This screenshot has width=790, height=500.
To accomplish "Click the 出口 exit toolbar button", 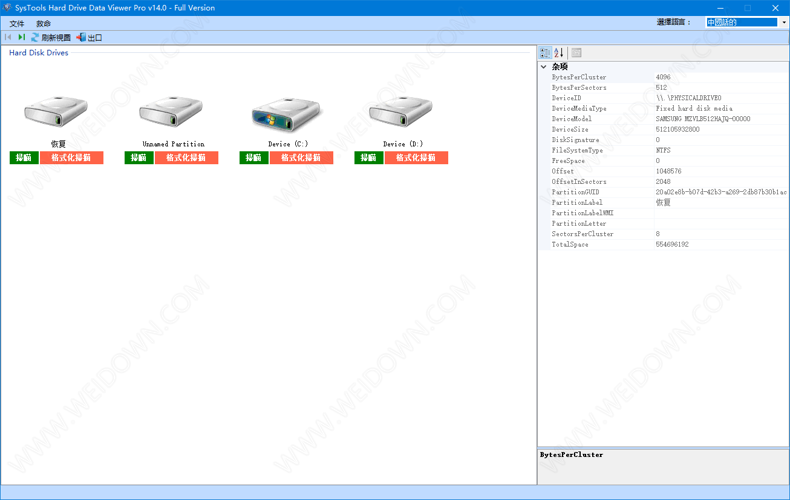I will pyautogui.click(x=89, y=37).
